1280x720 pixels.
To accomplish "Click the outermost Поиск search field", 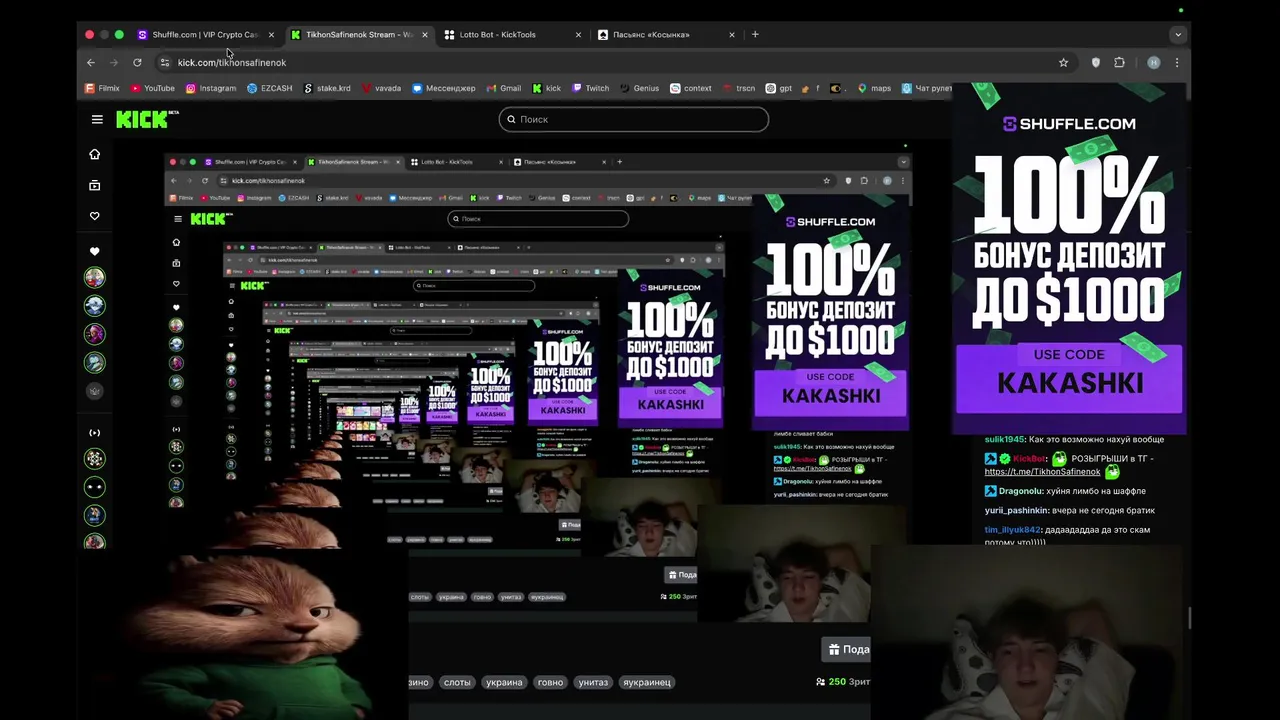I will pos(634,119).
